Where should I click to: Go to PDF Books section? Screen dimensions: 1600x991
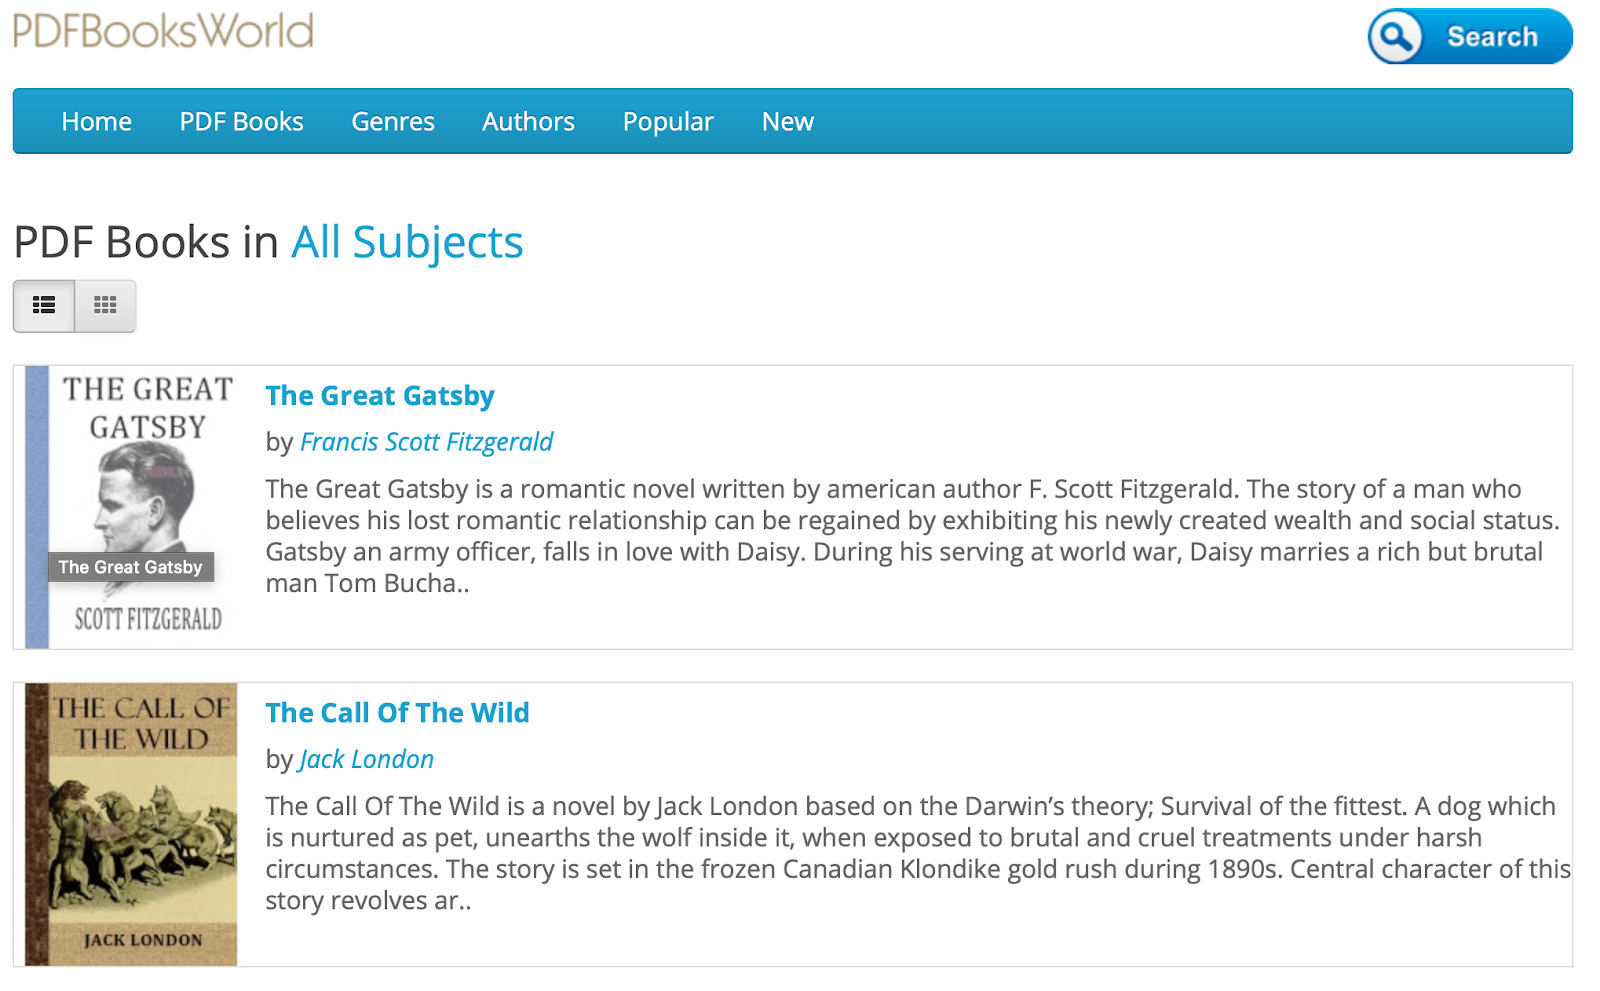242,122
